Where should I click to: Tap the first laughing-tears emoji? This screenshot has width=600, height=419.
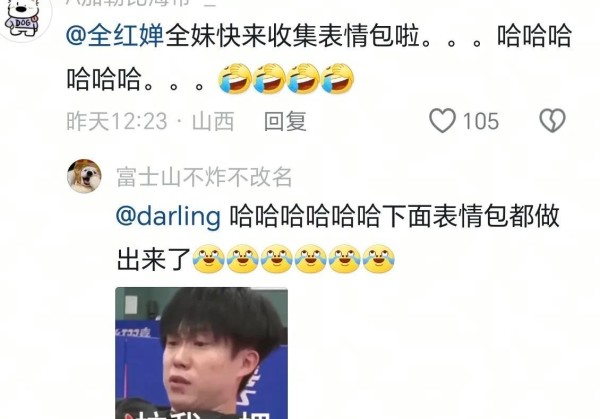(x=235, y=78)
